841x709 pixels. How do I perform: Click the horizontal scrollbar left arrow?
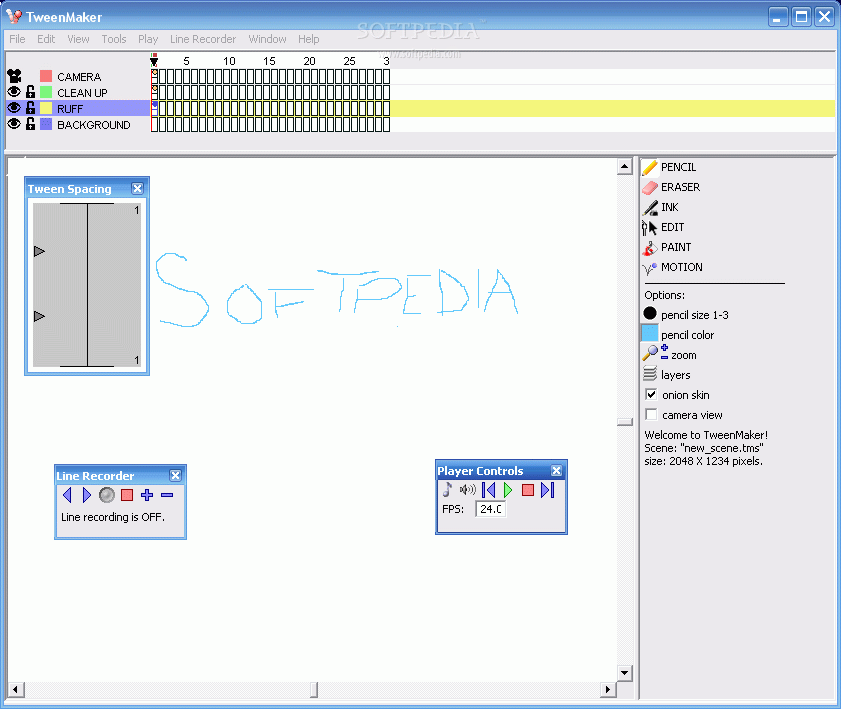tap(15, 689)
